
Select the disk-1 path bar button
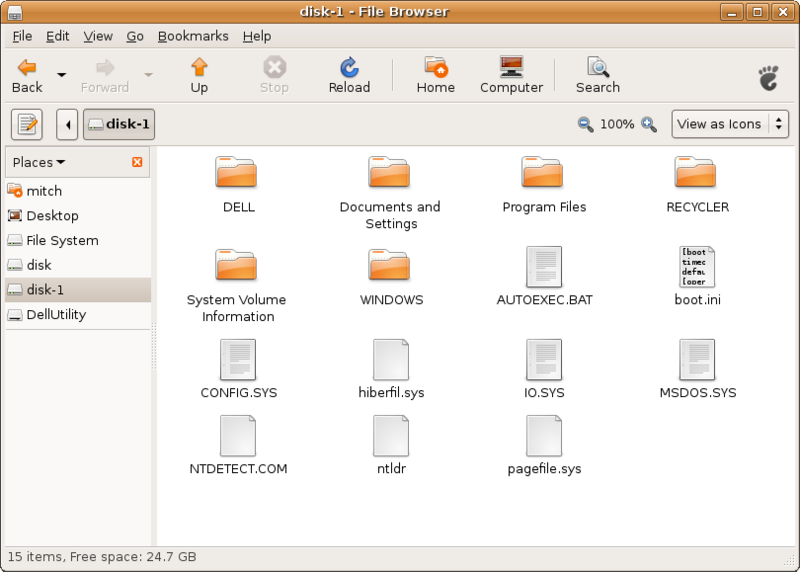tap(119, 124)
